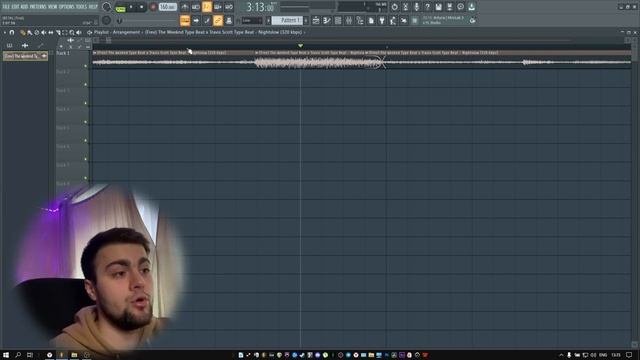Click the Track 1 header label
Viewport: 640px width, 360px height.
(x=63, y=53)
